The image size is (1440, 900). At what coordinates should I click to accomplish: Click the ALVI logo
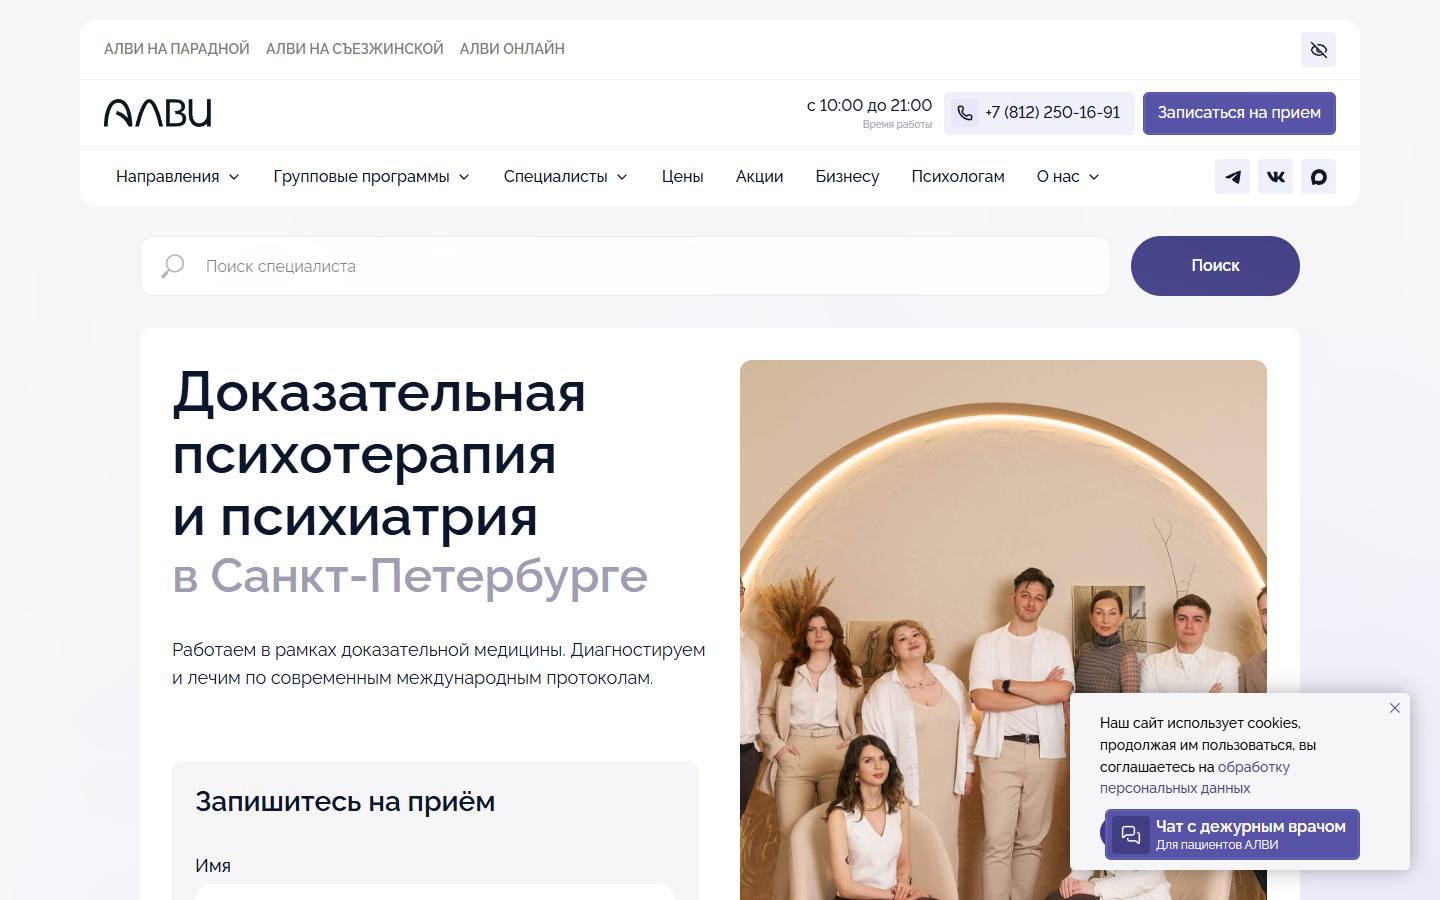point(158,113)
